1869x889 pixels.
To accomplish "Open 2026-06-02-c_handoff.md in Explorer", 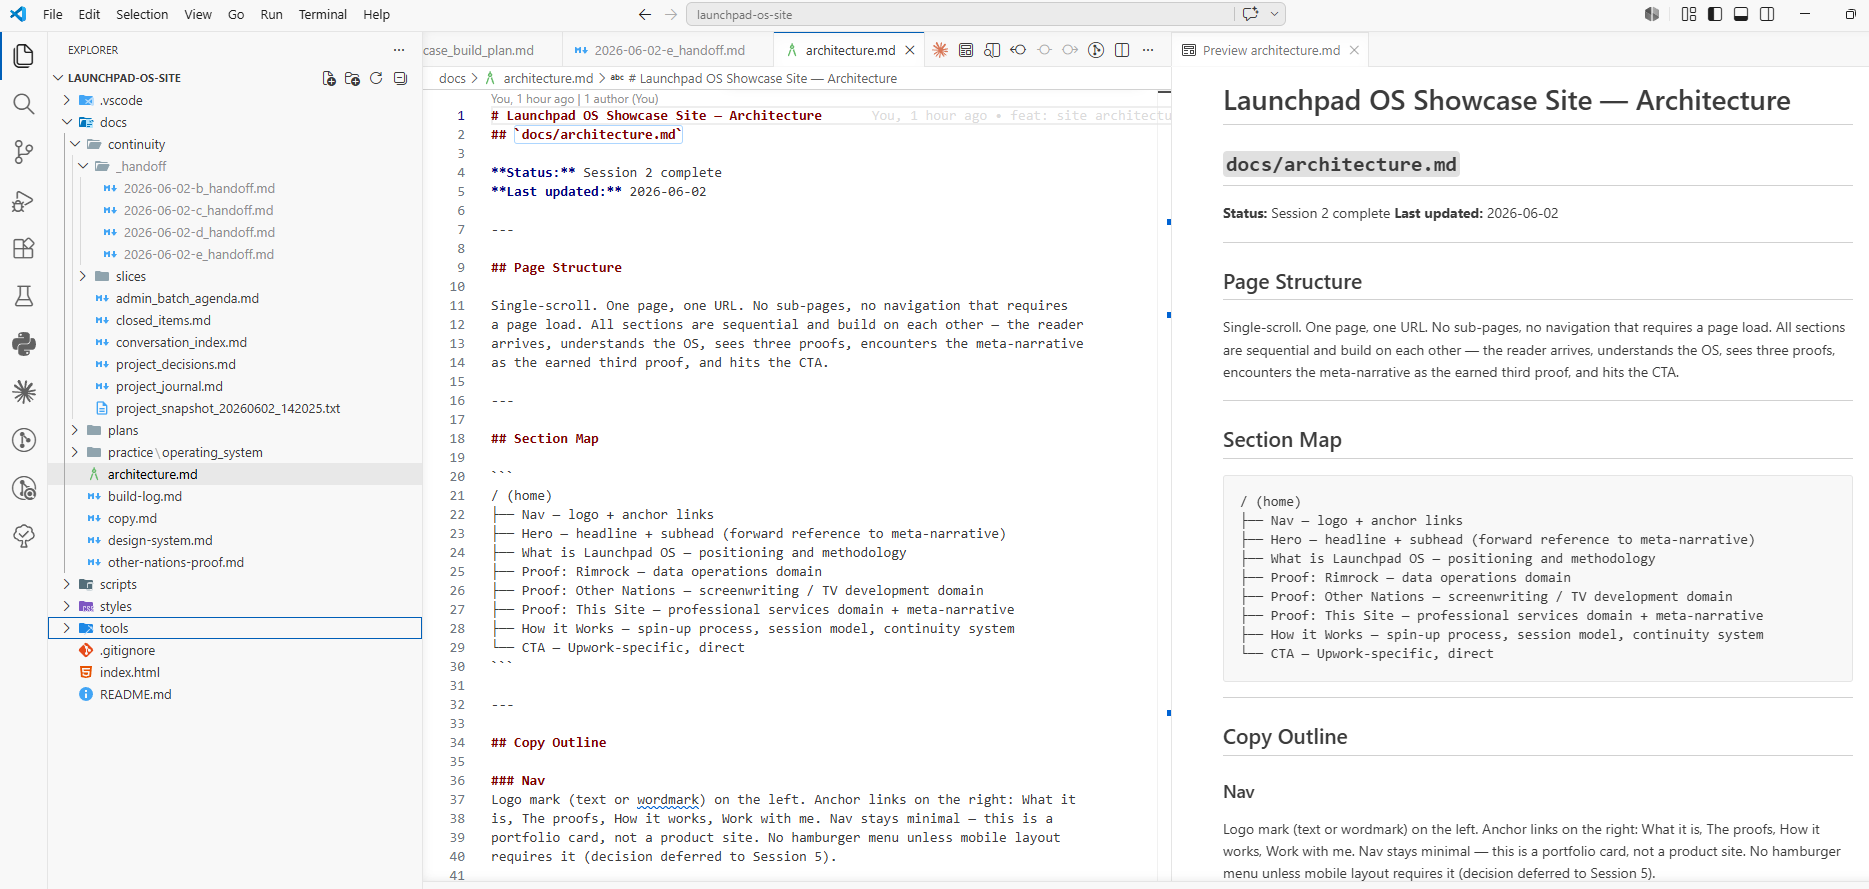I will pos(198,210).
